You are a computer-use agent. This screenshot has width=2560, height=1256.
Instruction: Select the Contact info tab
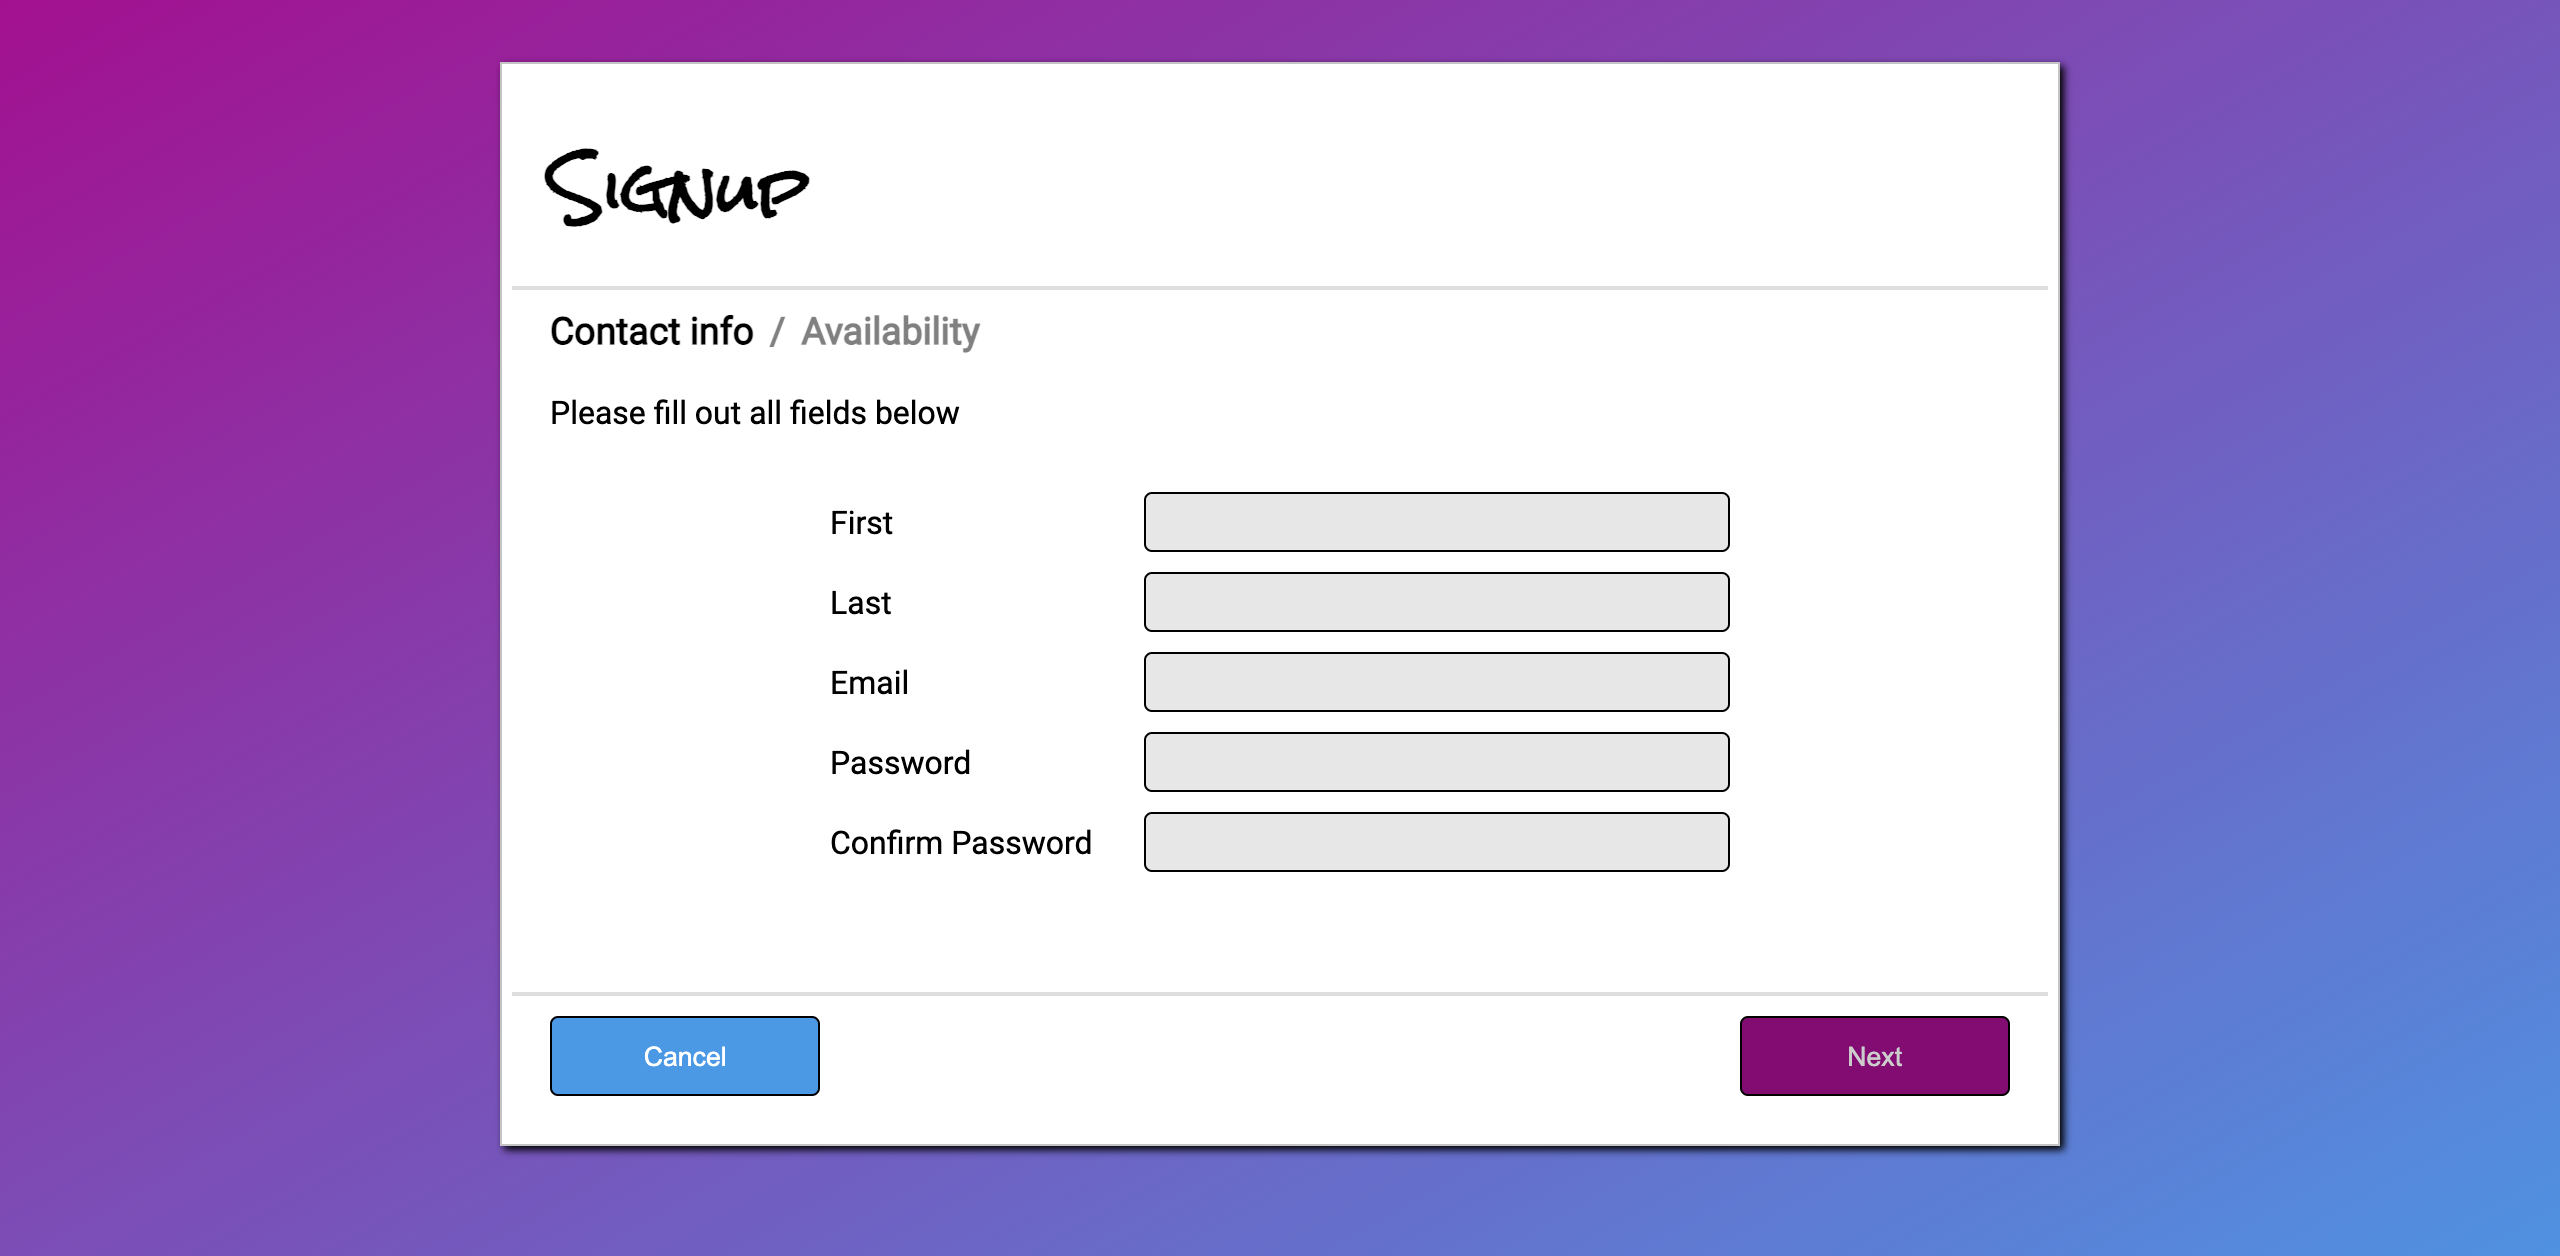[651, 331]
